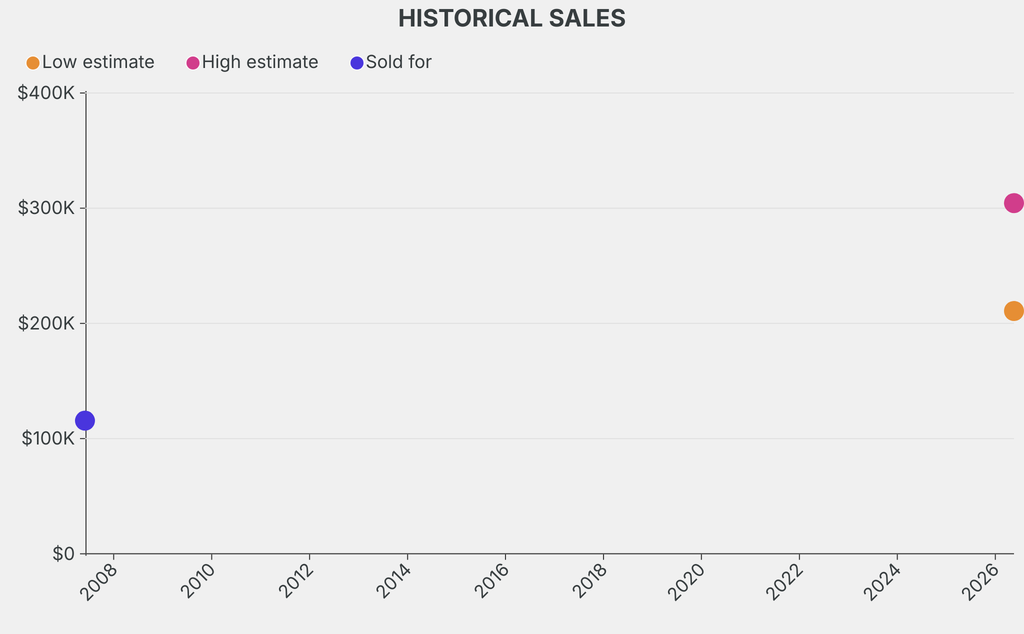Select the pink high estimate data point
Screen dimensions: 1024x634
[1013, 203]
